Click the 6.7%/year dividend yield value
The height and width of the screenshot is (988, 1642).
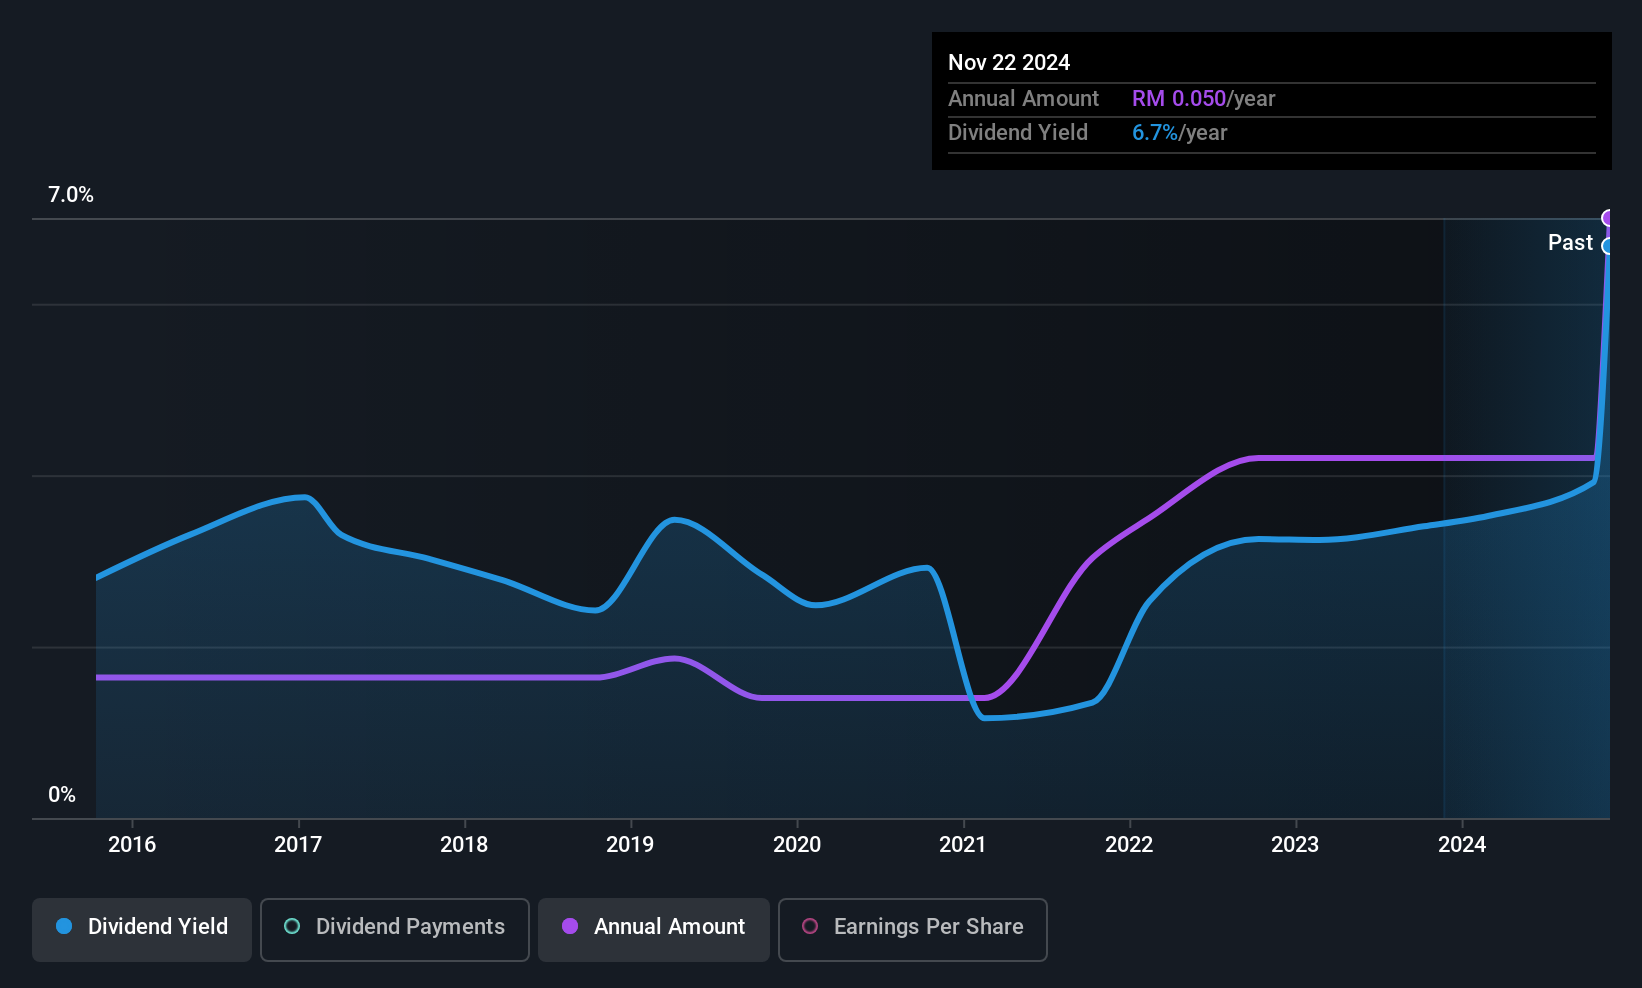click(x=1179, y=133)
